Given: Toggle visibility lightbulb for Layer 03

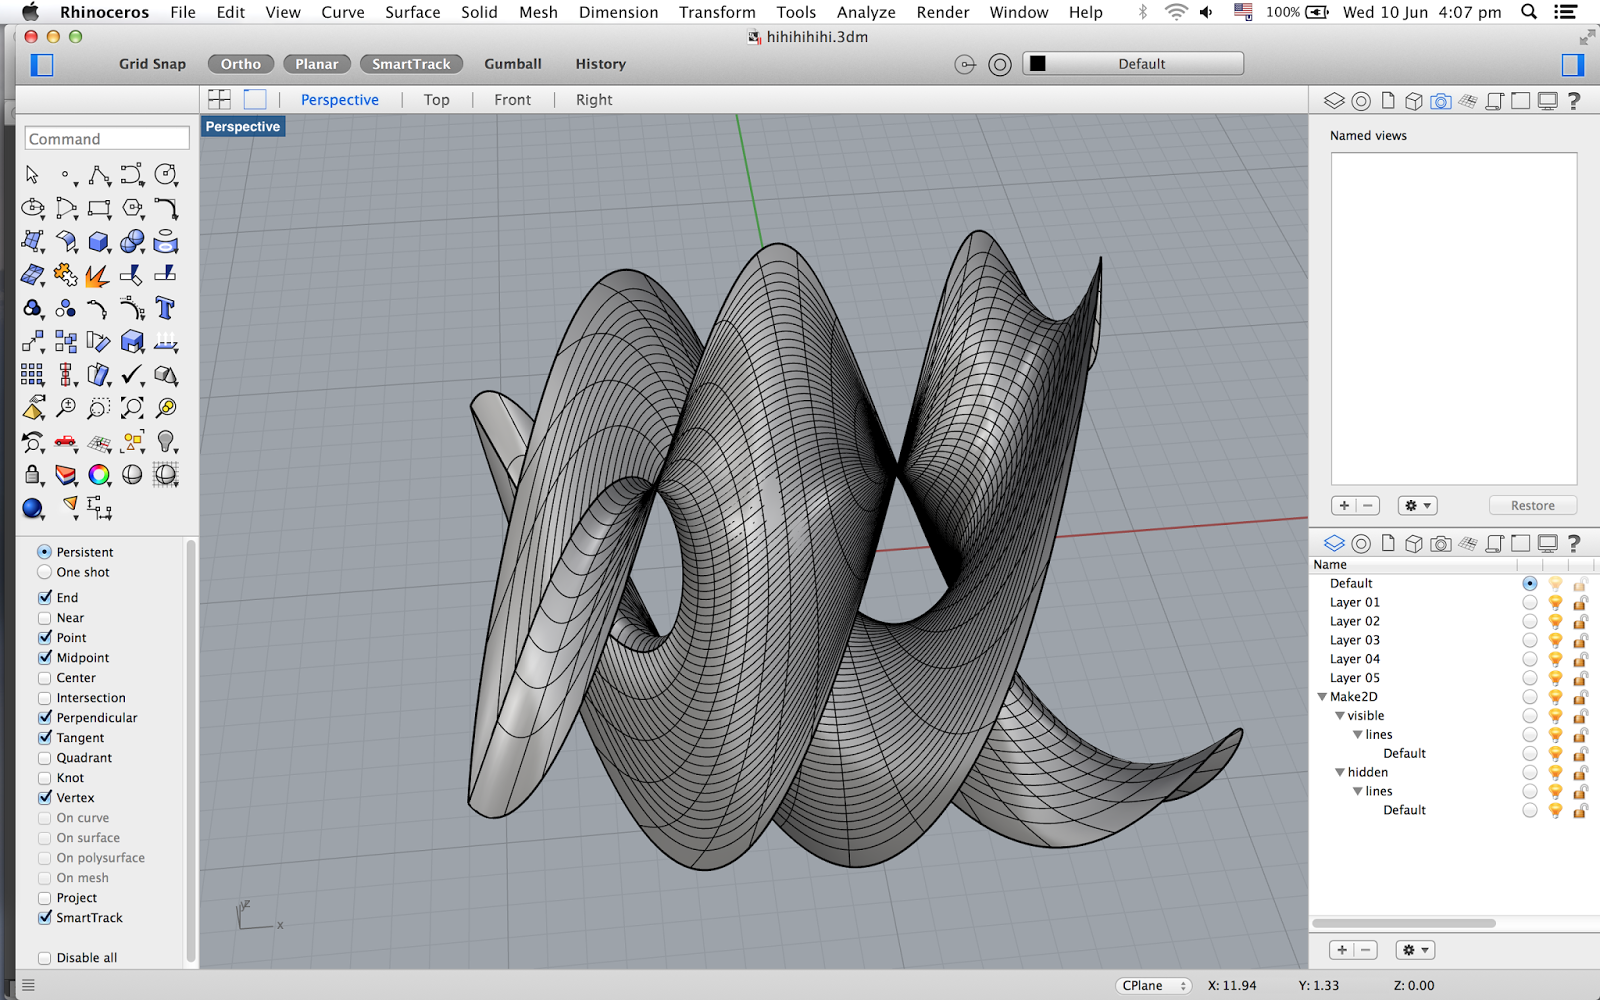Looking at the screenshot, I should [x=1556, y=640].
